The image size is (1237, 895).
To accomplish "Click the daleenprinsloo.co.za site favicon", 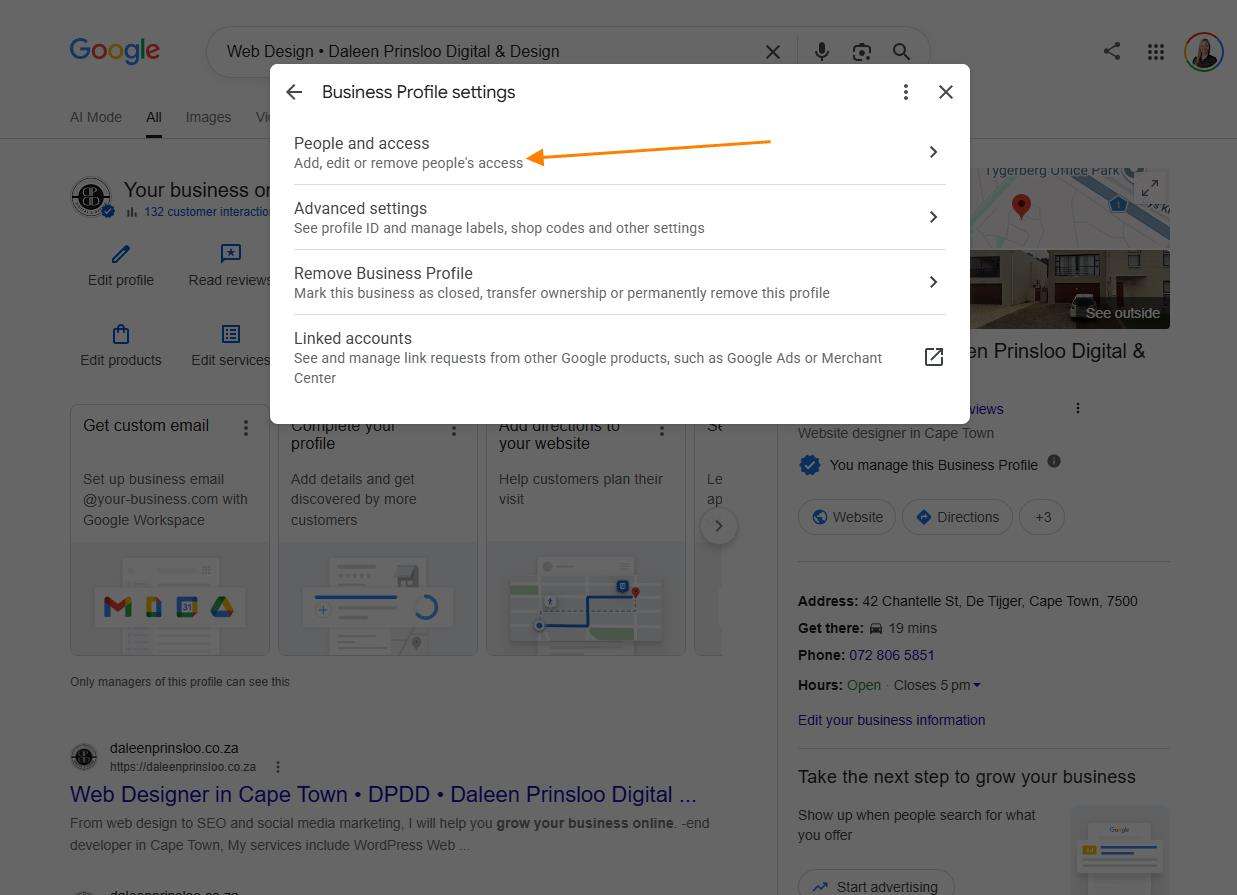I will (84, 757).
